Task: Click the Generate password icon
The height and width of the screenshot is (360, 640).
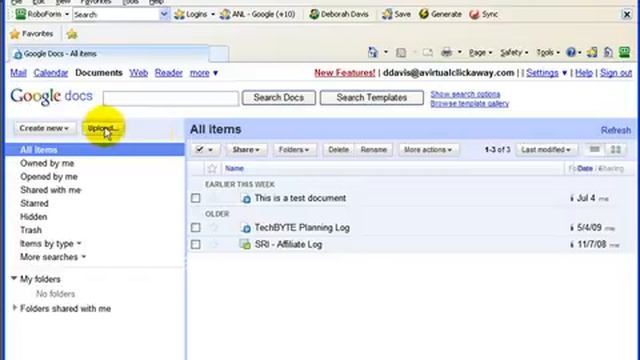Action: 424,14
